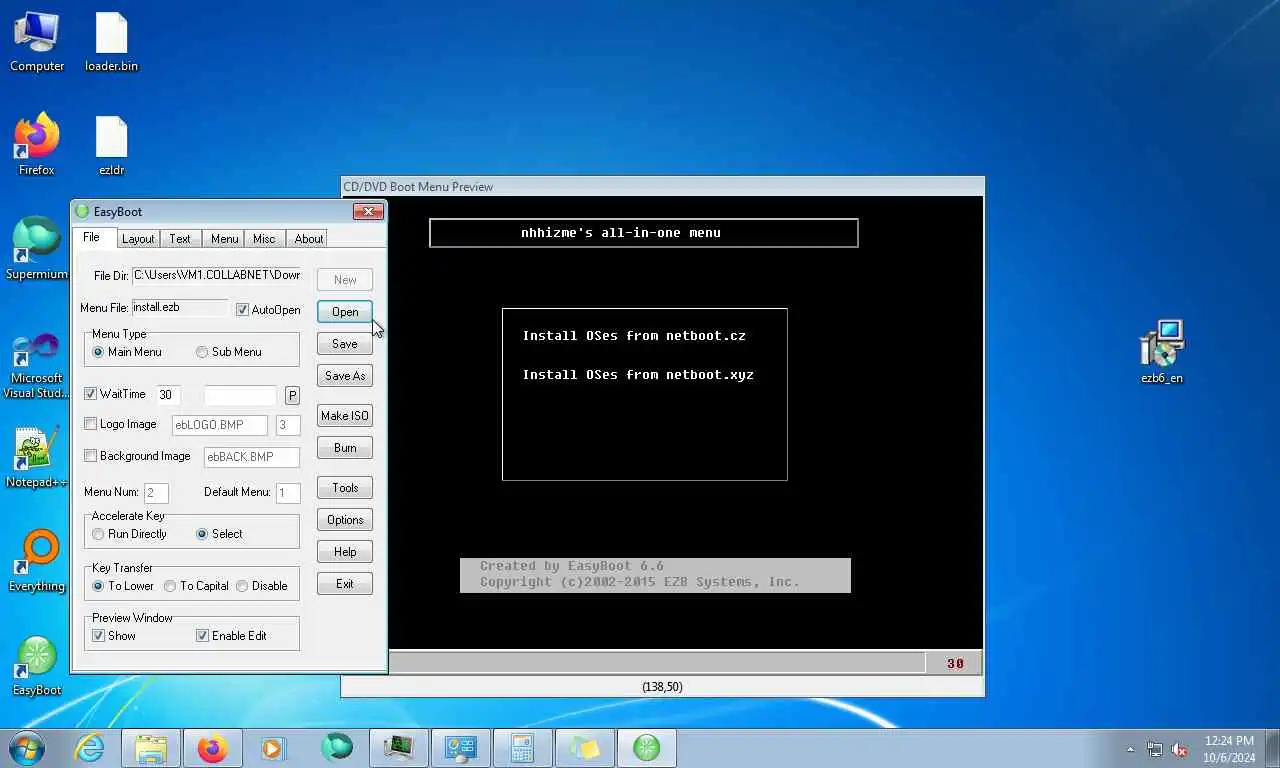Click the EasyBoot title bar app icon
Viewport: 1280px width, 768px height.
pyautogui.click(x=82, y=211)
